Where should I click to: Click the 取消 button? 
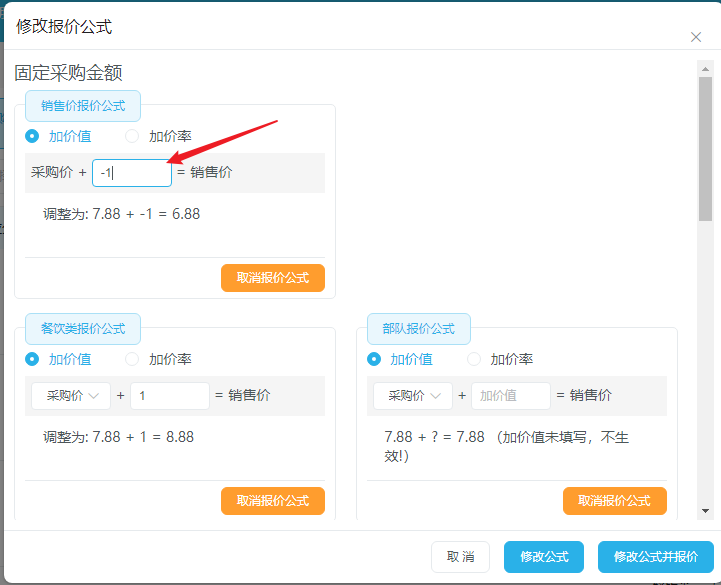point(460,557)
